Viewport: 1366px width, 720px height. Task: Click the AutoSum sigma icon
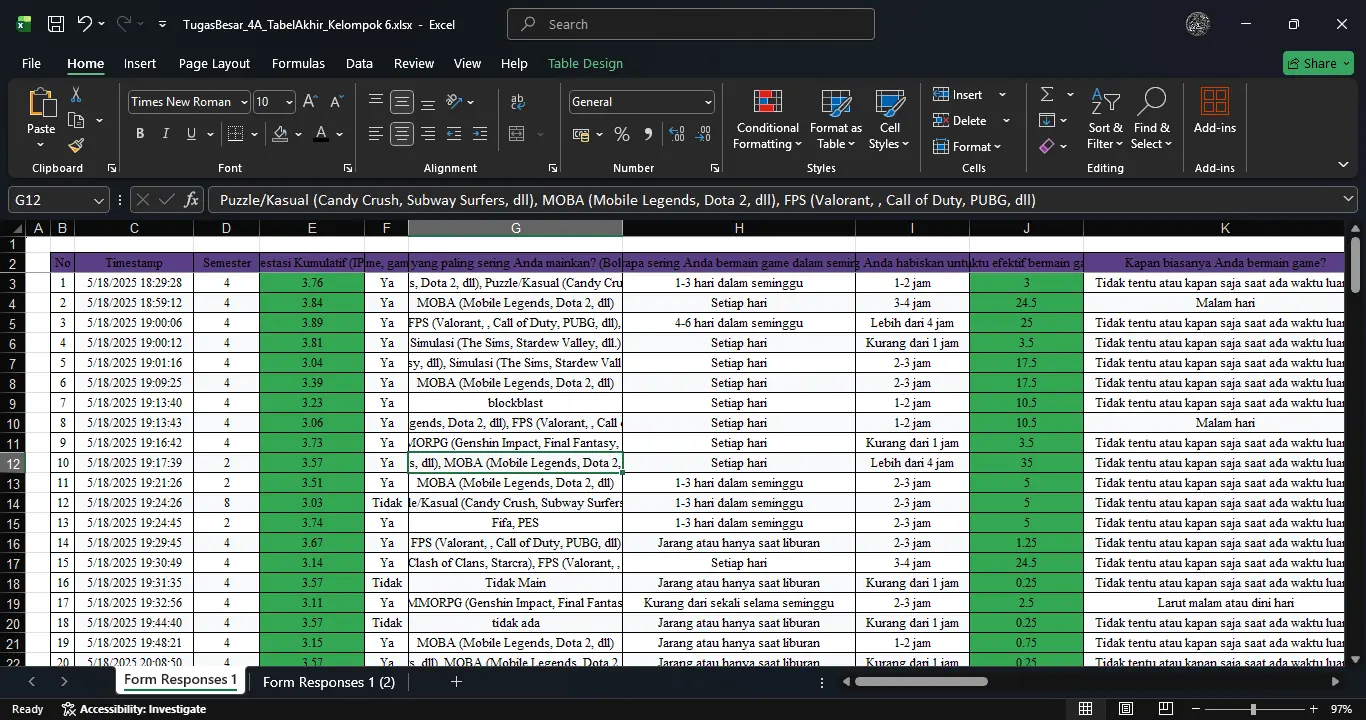[x=1047, y=94]
